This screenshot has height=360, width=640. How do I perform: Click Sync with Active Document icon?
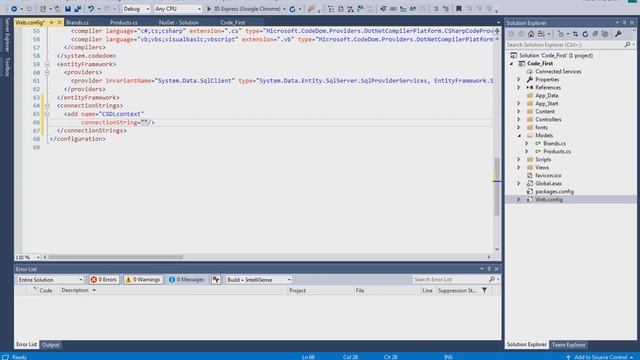[x=576, y=34]
